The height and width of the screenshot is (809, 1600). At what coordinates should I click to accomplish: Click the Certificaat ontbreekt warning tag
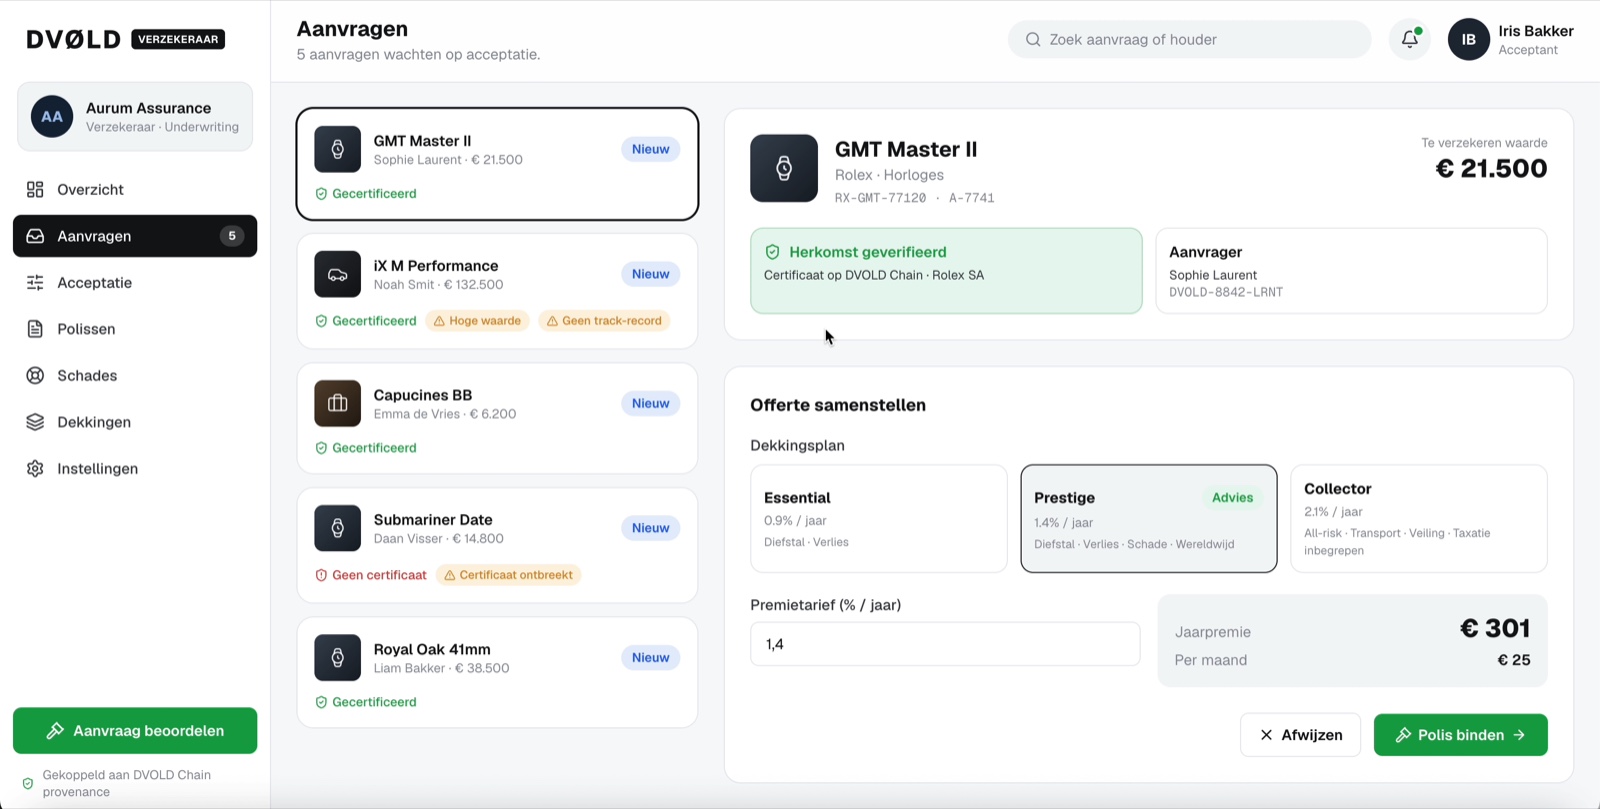pyautogui.click(x=509, y=575)
